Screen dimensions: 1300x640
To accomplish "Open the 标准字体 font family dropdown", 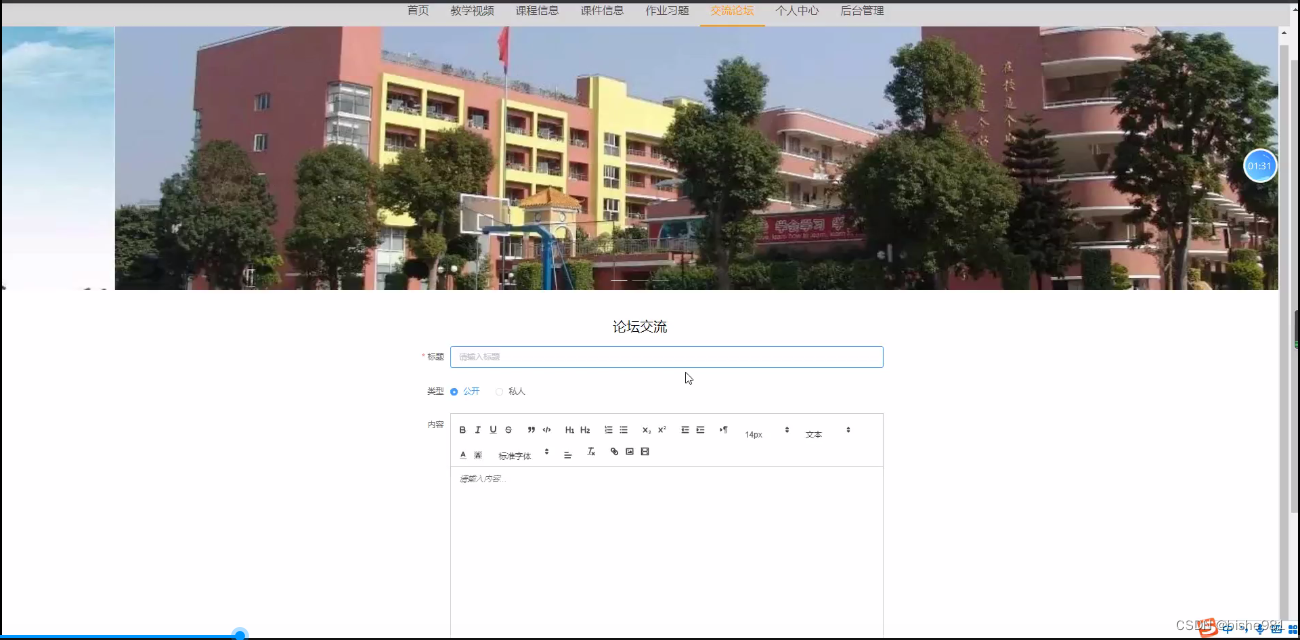I will [x=516, y=453].
